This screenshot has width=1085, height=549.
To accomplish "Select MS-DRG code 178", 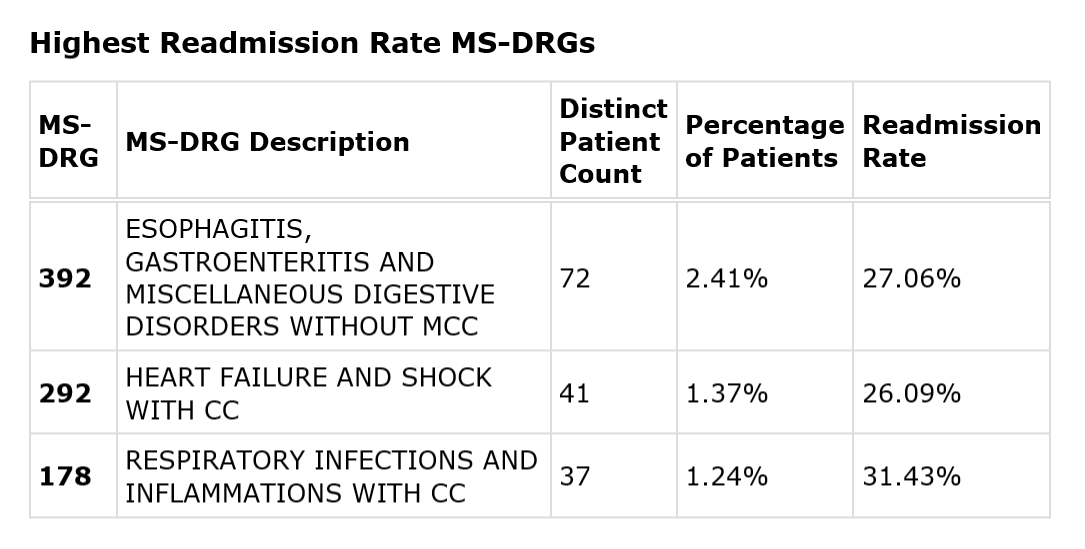I will point(65,476).
